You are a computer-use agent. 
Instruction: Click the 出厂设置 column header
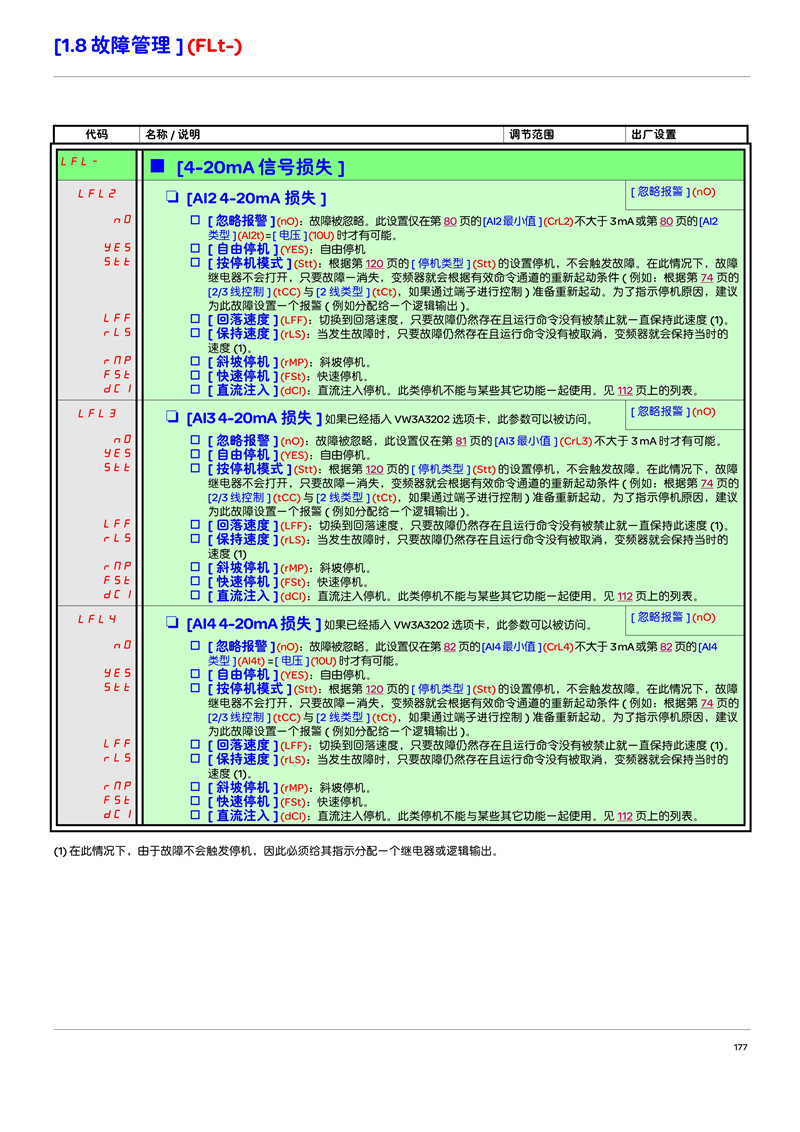click(653, 134)
